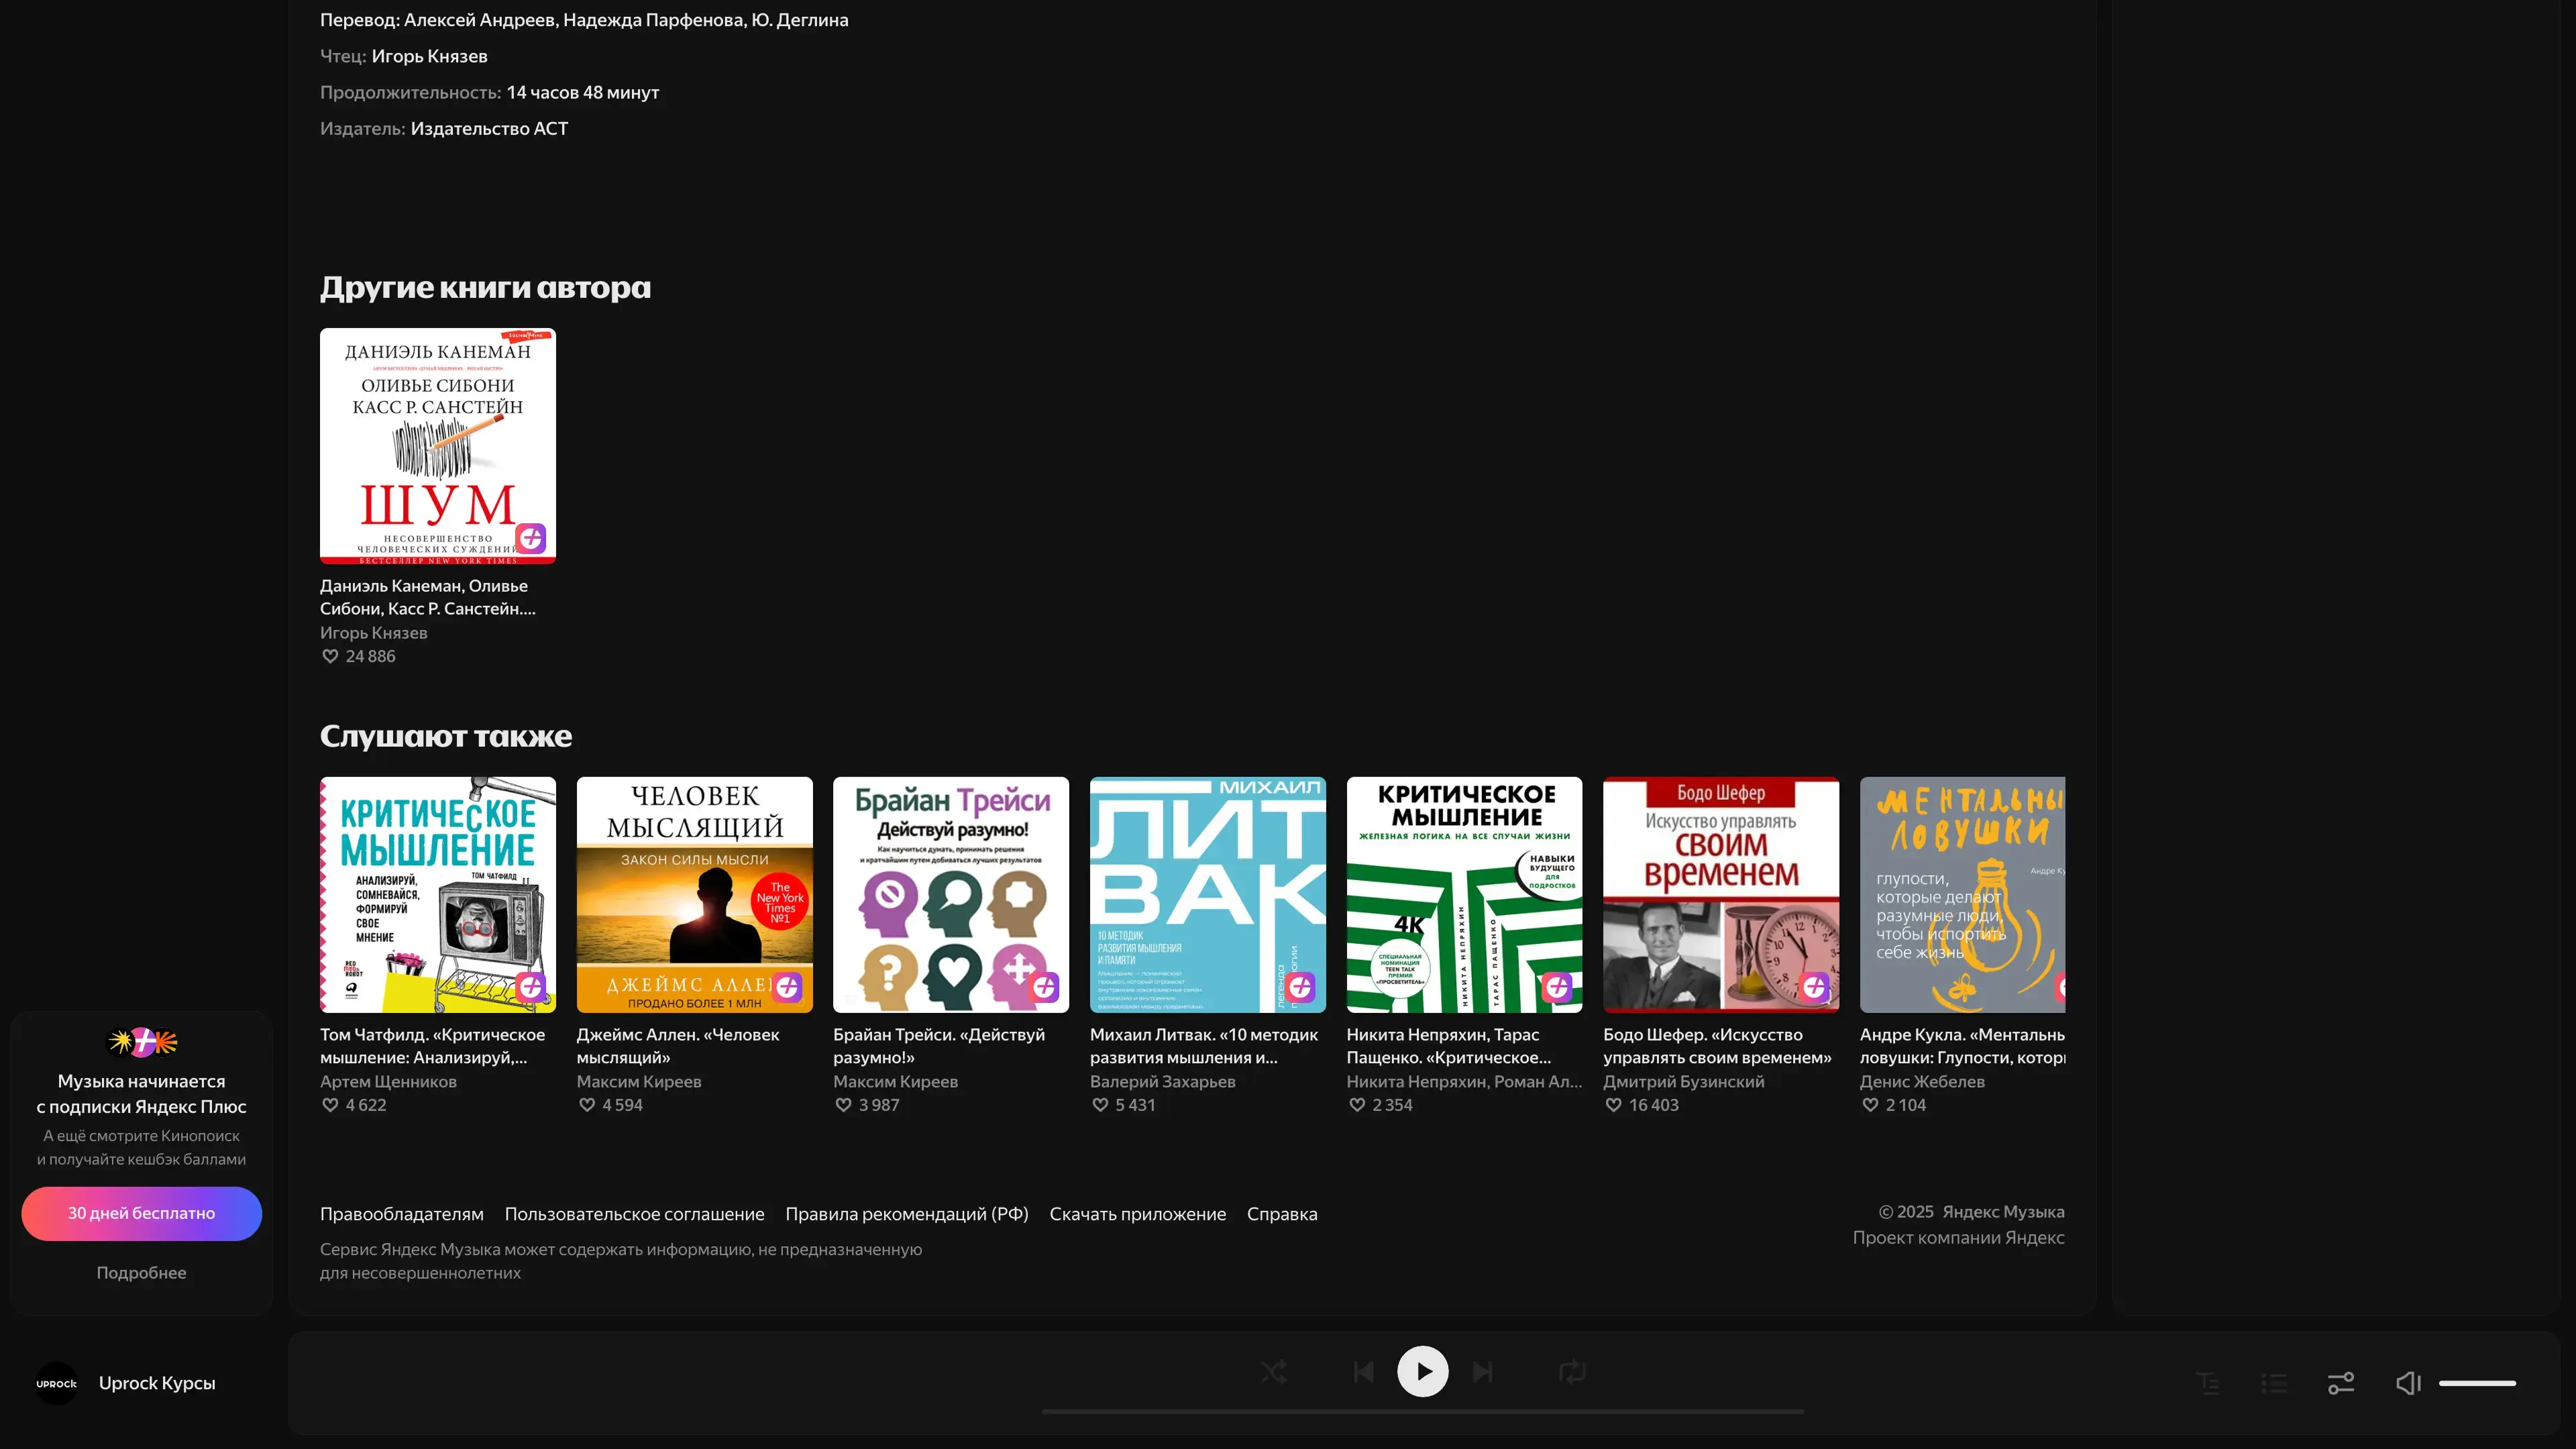Click "30 дней бесплатно" subscription button
This screenshot has width=2576, height=1449.
141,1213
